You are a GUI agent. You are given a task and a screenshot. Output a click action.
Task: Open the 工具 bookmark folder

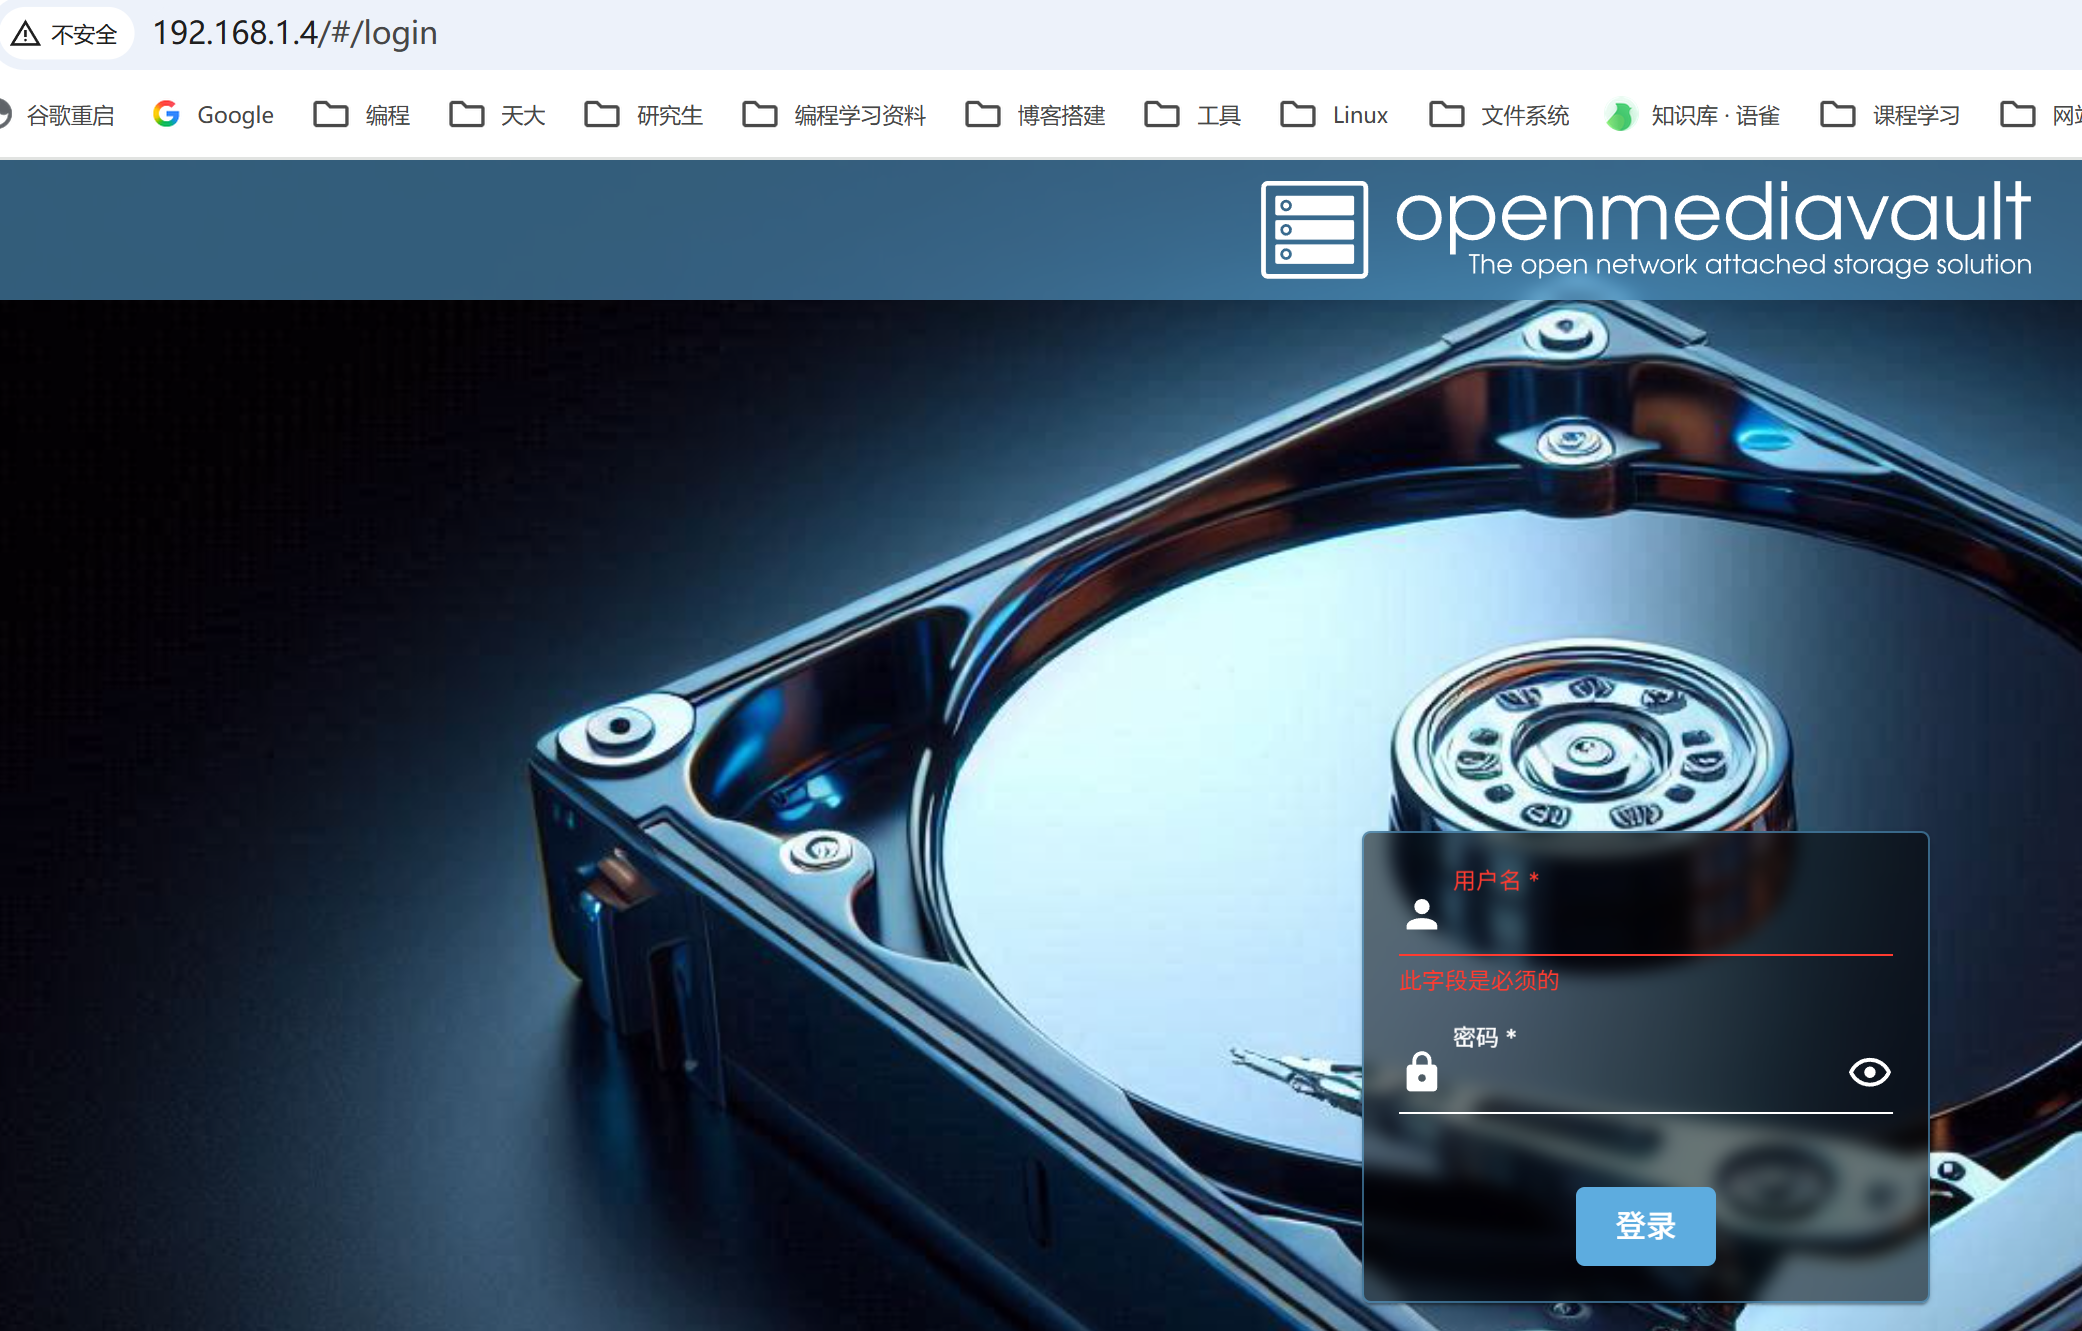click(1193, 115)
